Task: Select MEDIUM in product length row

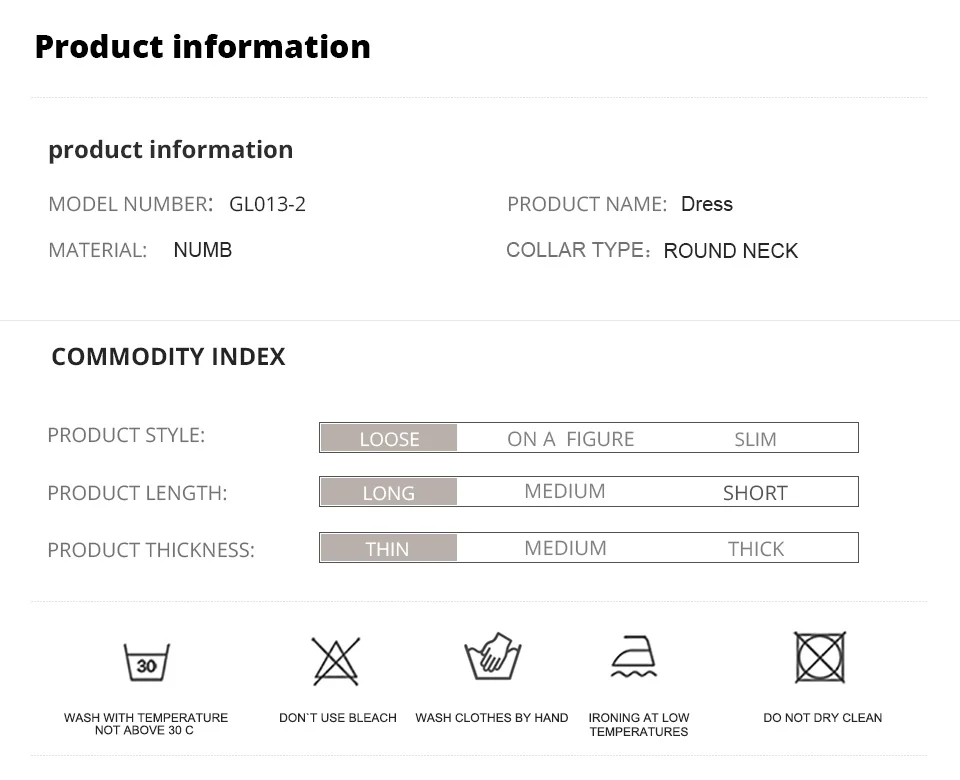Action: tap(565, 491)
